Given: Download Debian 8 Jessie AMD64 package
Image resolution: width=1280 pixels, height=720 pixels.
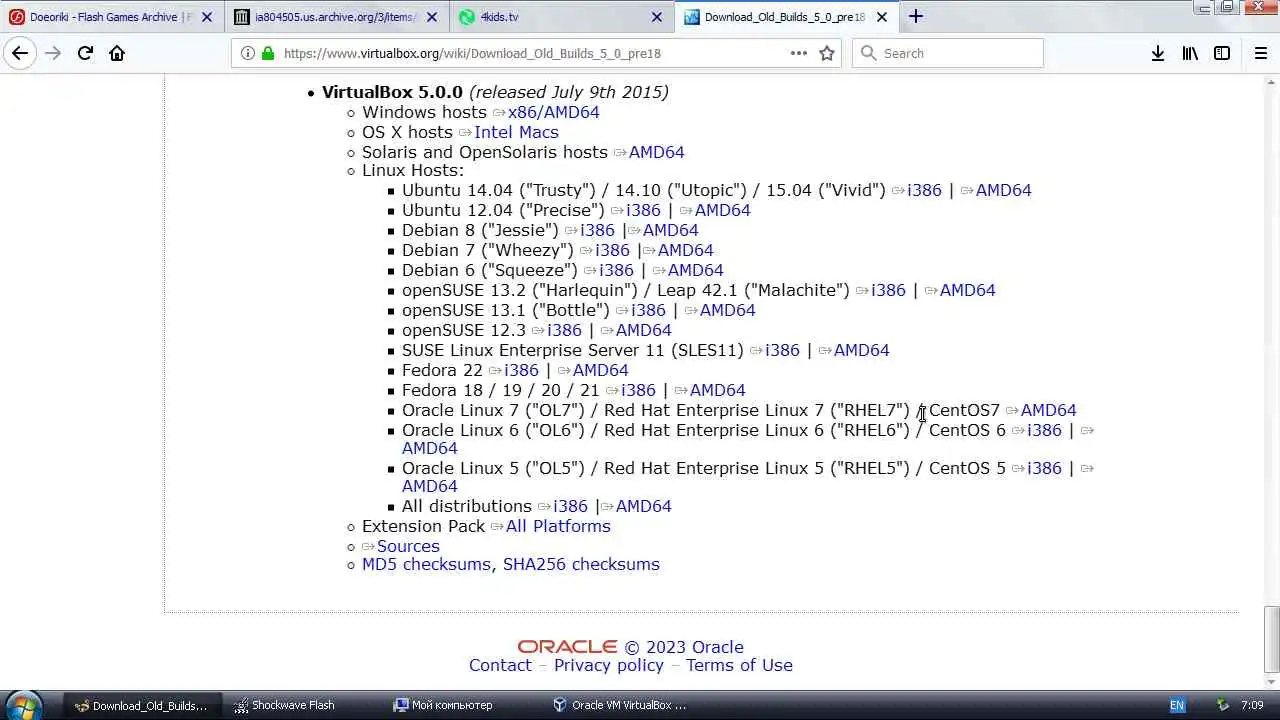Looking at the screenshot, I should click(x=670, y=230).
